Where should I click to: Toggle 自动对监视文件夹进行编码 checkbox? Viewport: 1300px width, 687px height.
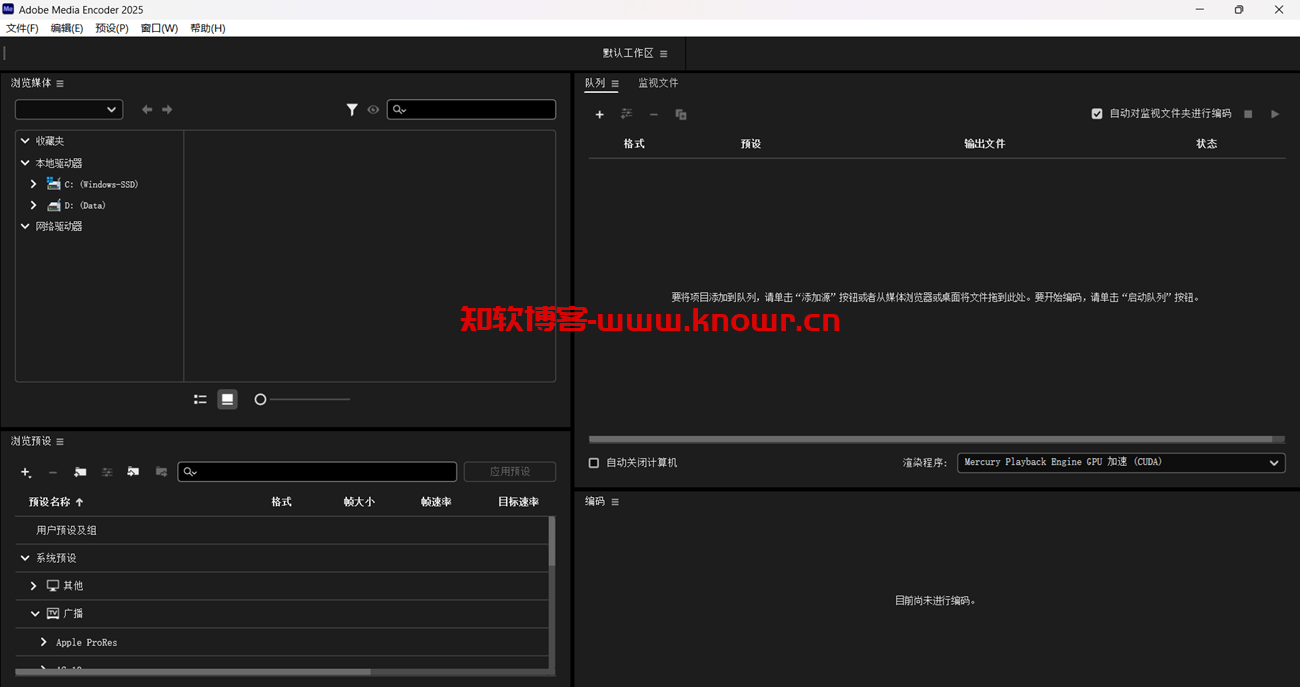[x=1097, y=114]
